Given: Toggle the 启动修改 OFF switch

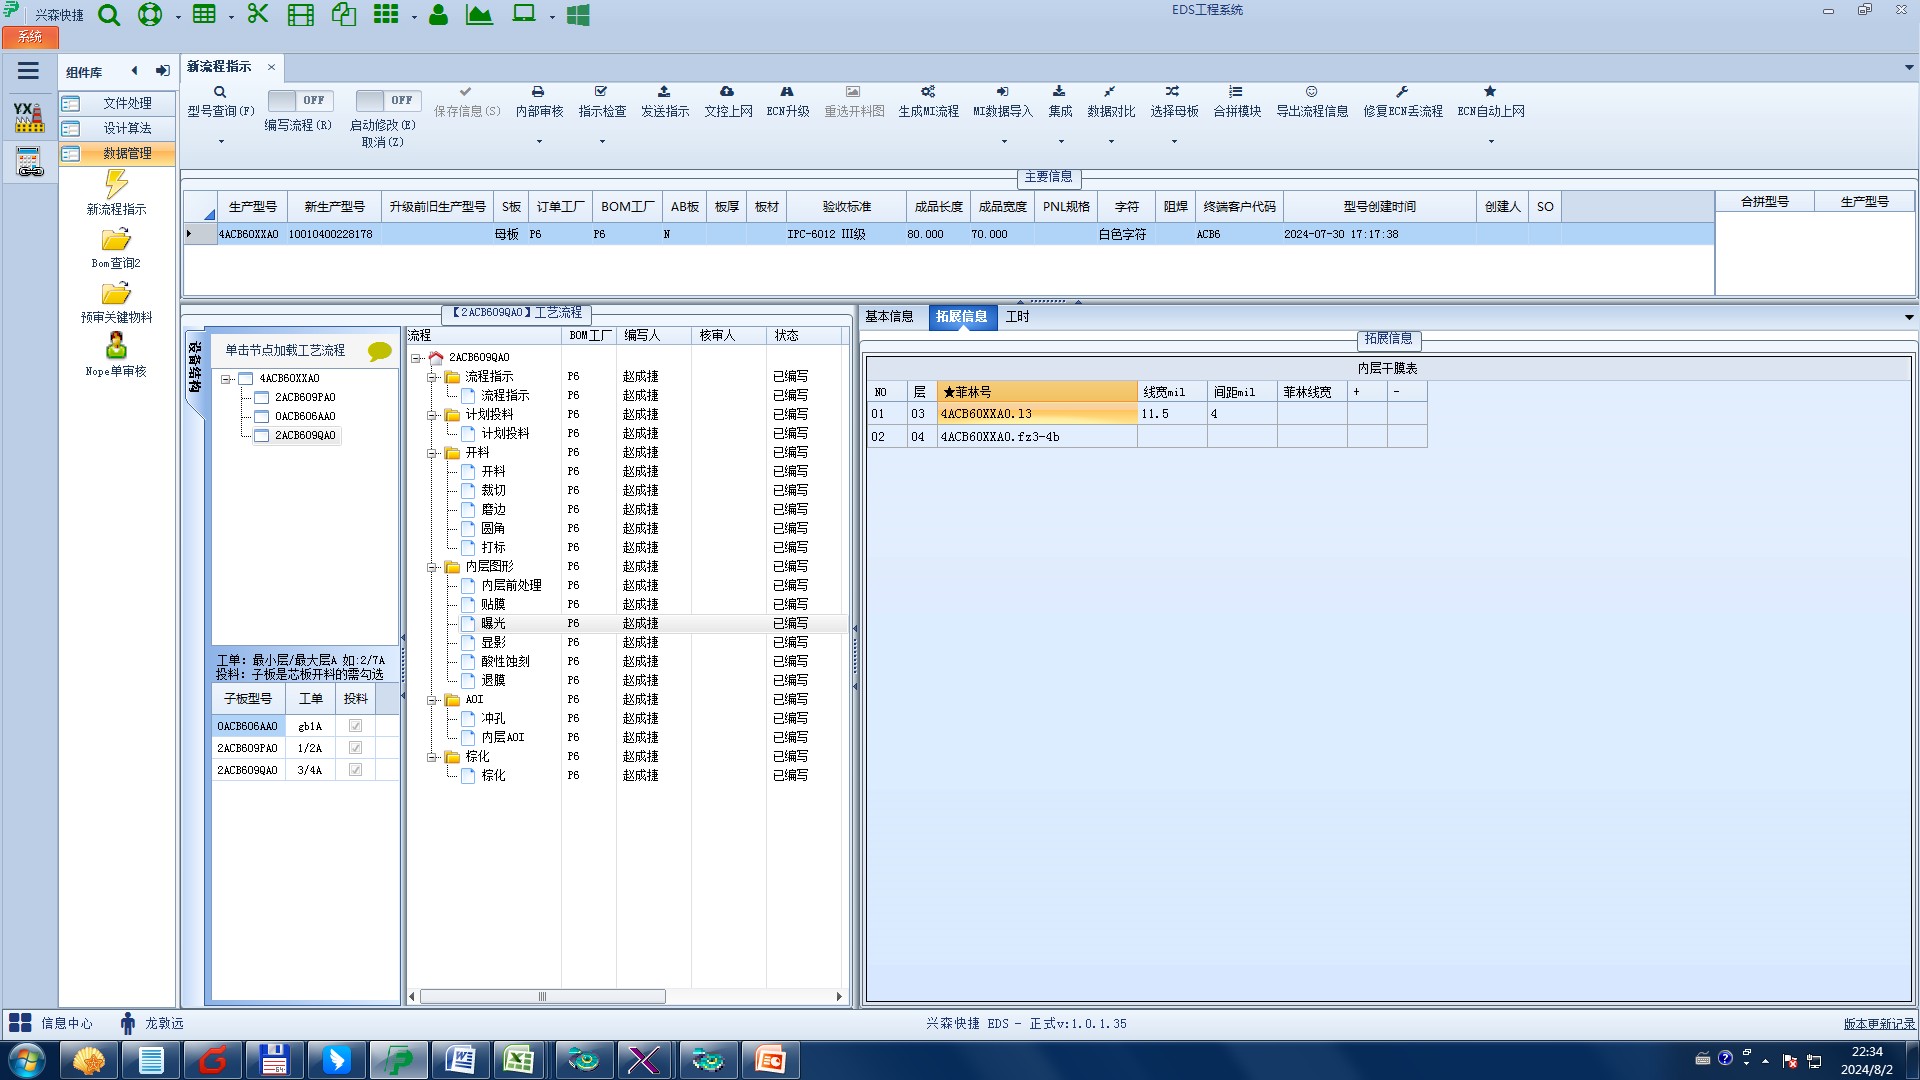Looking at the screenshot, I should [387, 101].
